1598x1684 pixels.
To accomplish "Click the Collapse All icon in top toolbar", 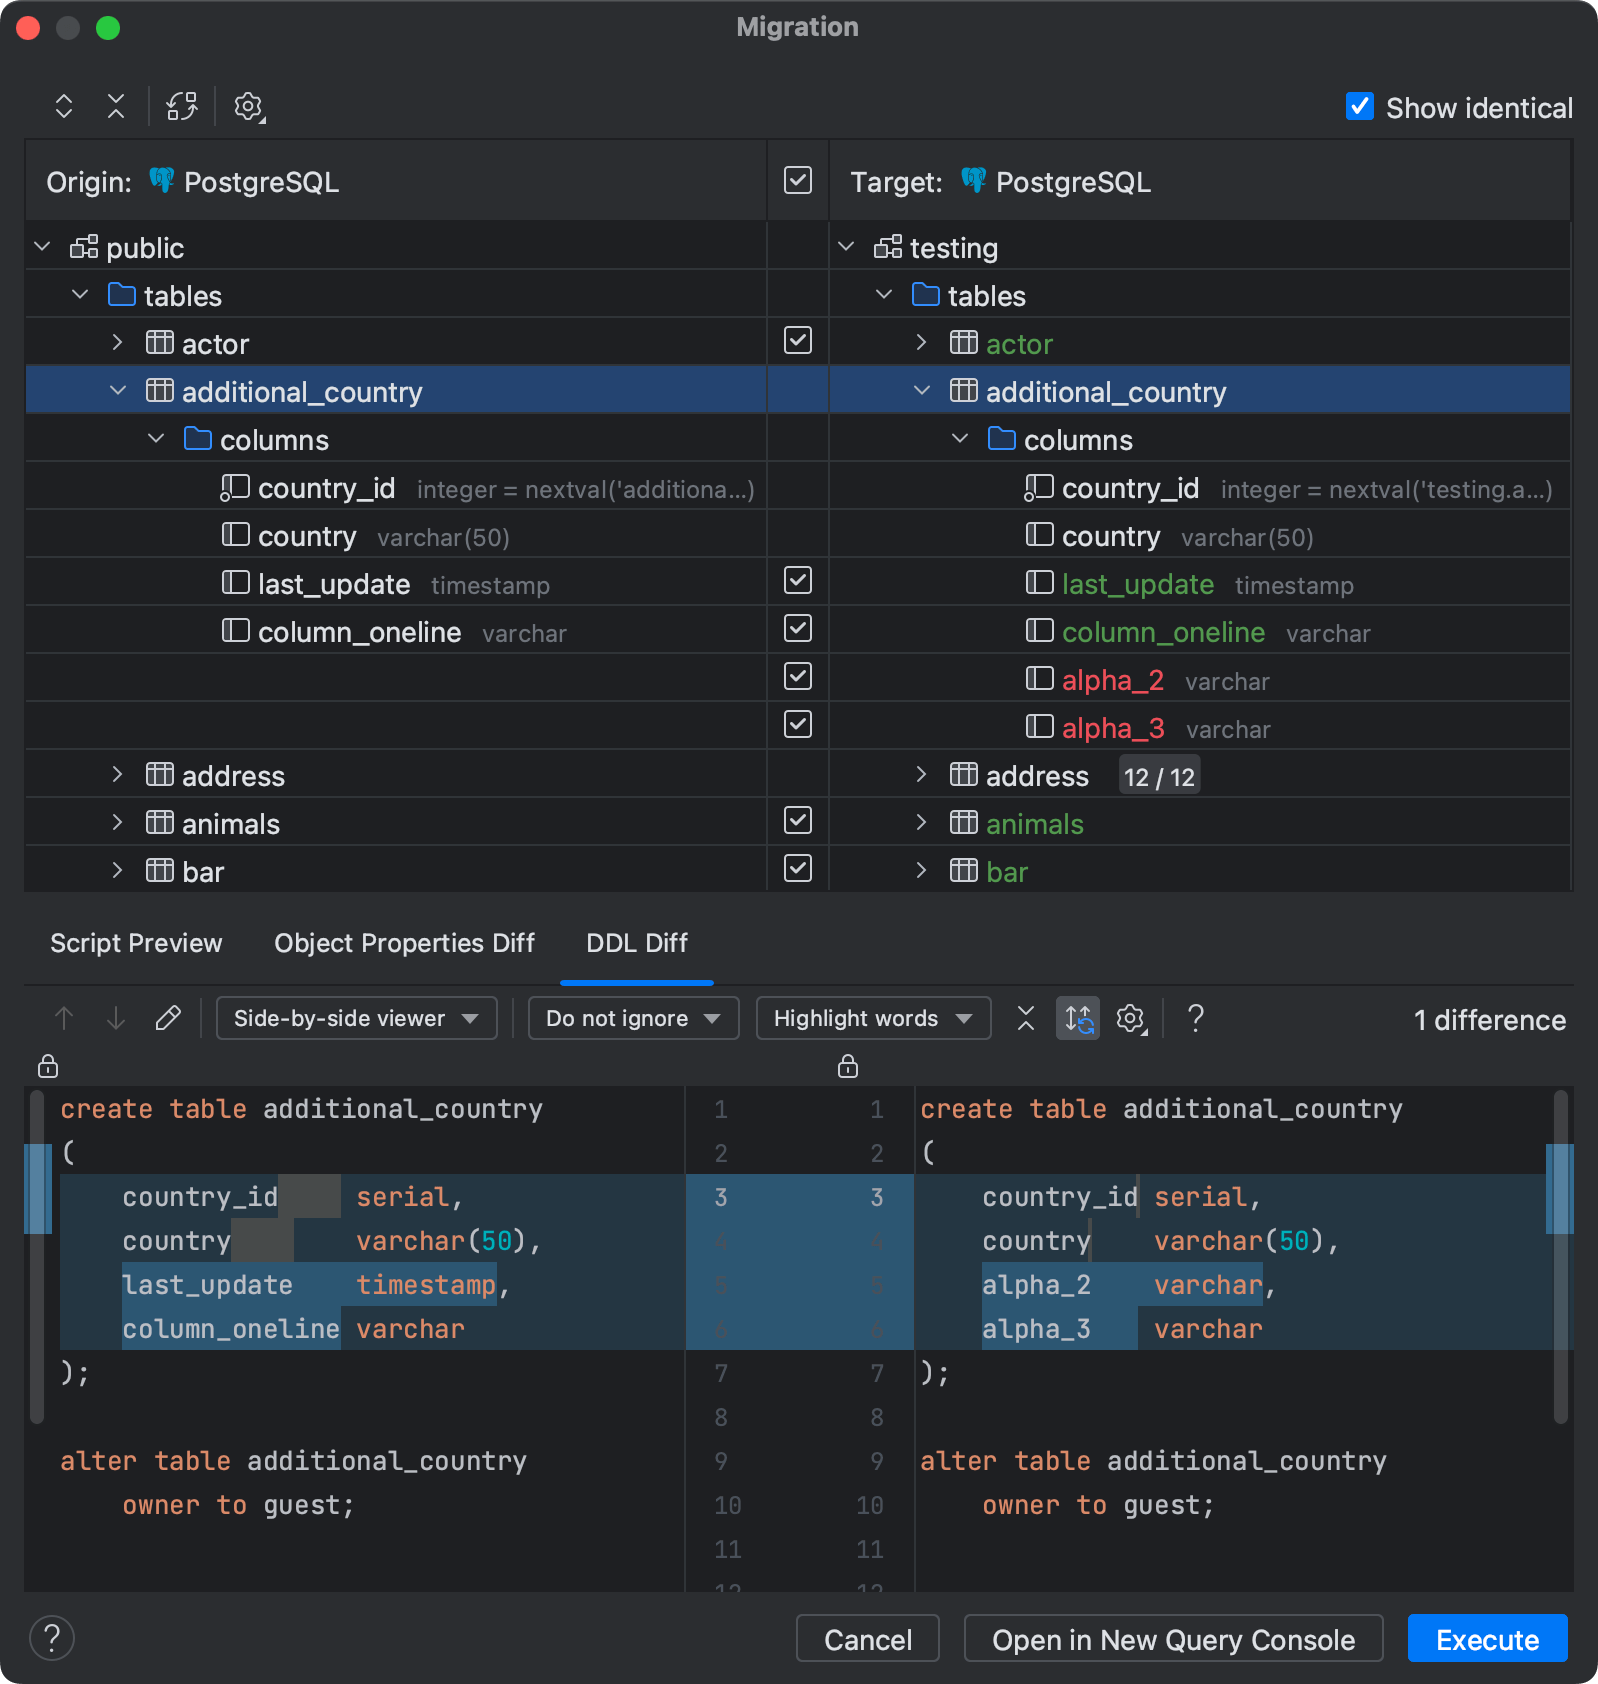I will [116, 107].
